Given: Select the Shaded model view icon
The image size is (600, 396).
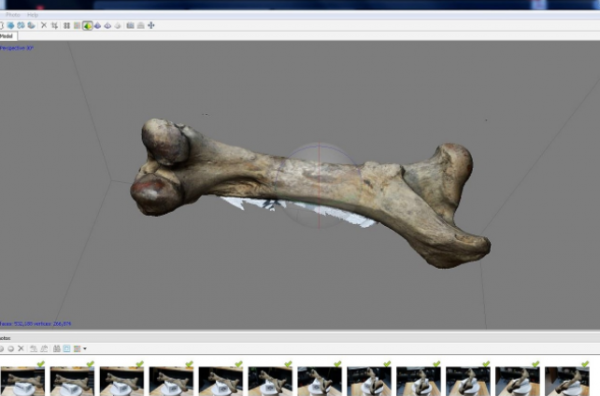Looking at the screenshot, I should 98,26.
